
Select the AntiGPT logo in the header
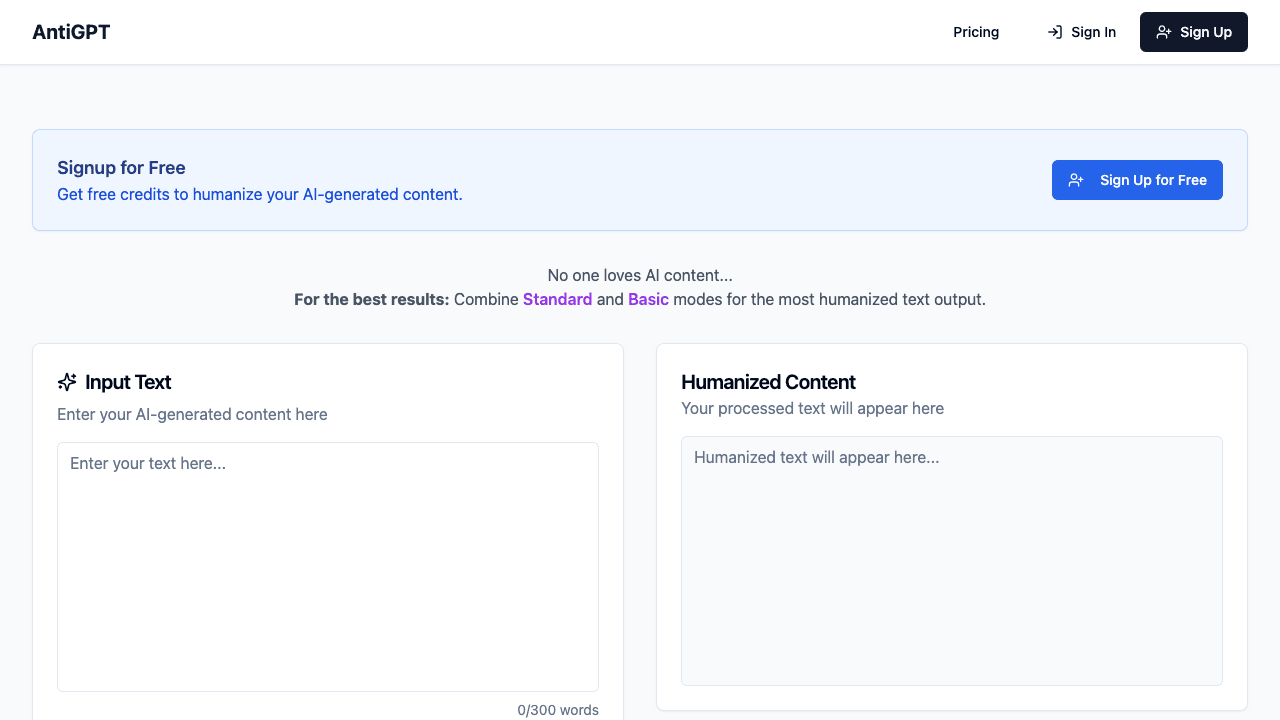point(70,32)
